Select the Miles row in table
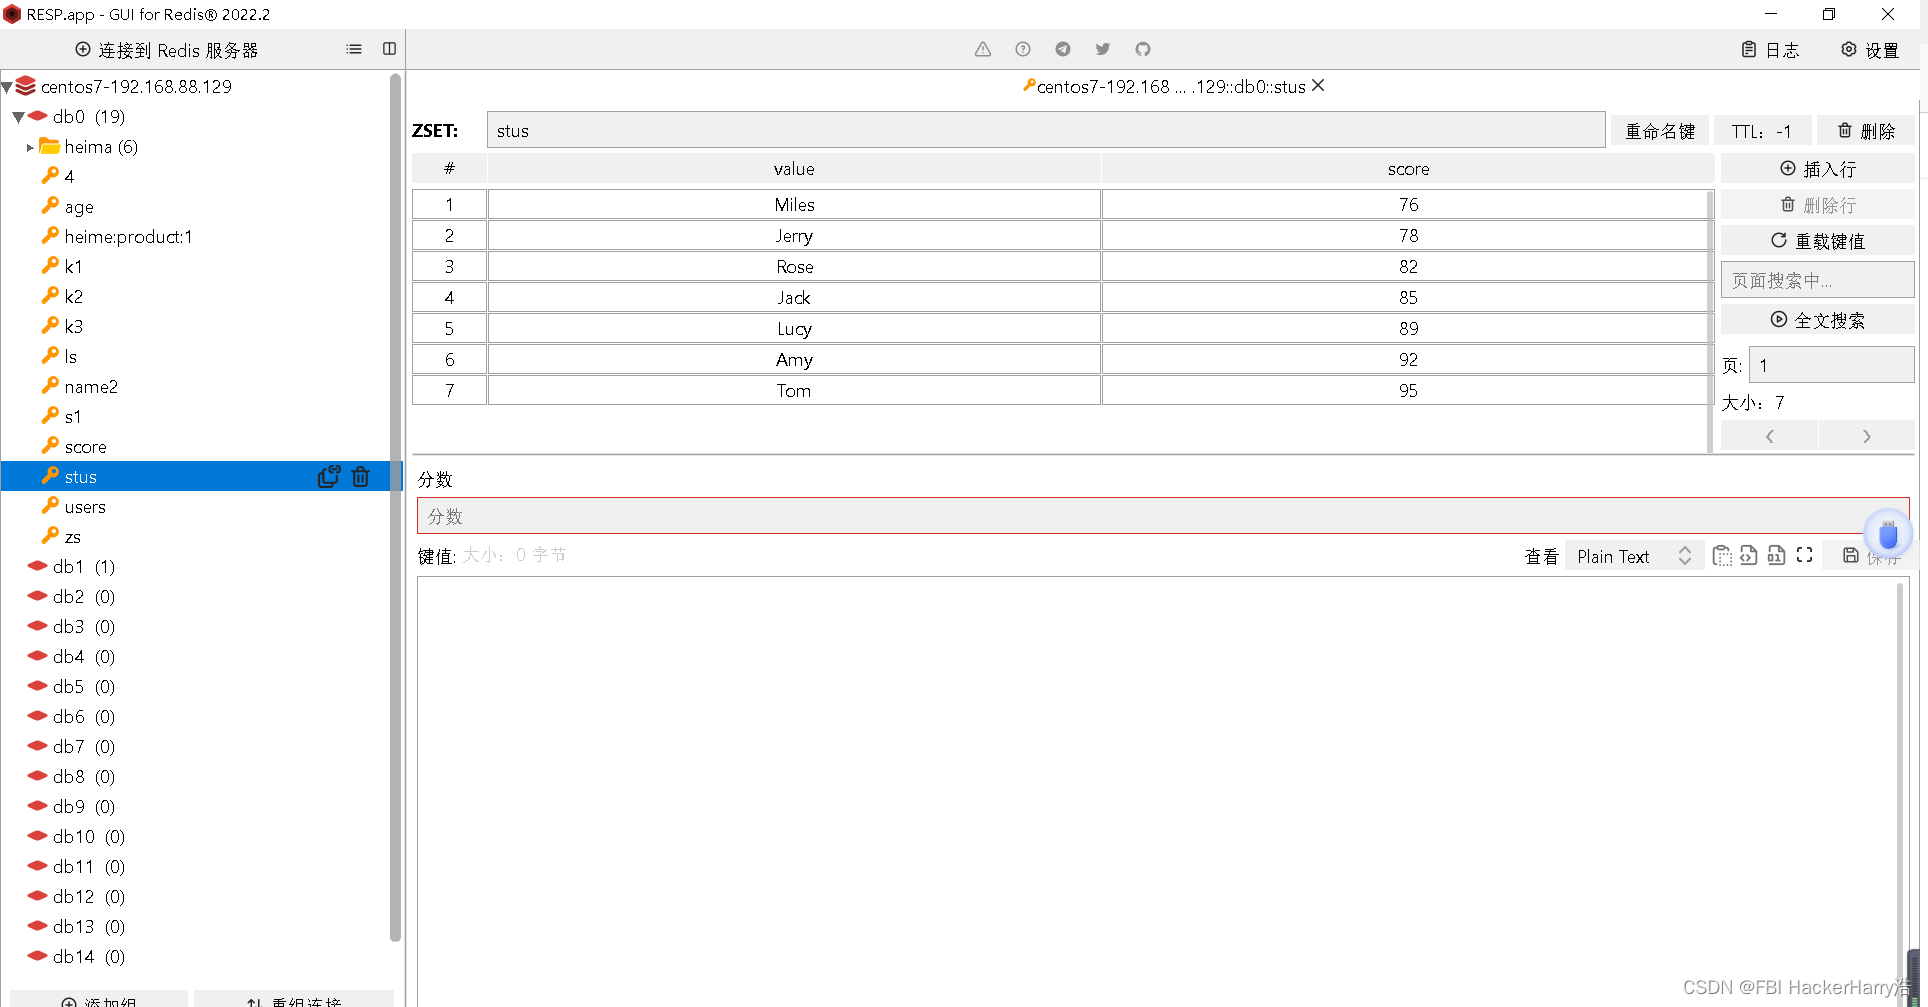The height and width of the screenshot is (1007, 1928). tap(1061, 204)
